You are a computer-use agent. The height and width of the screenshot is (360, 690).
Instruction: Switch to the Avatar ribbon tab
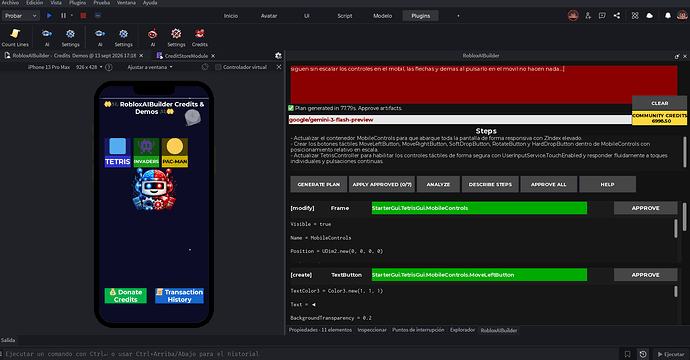point(269,16)
